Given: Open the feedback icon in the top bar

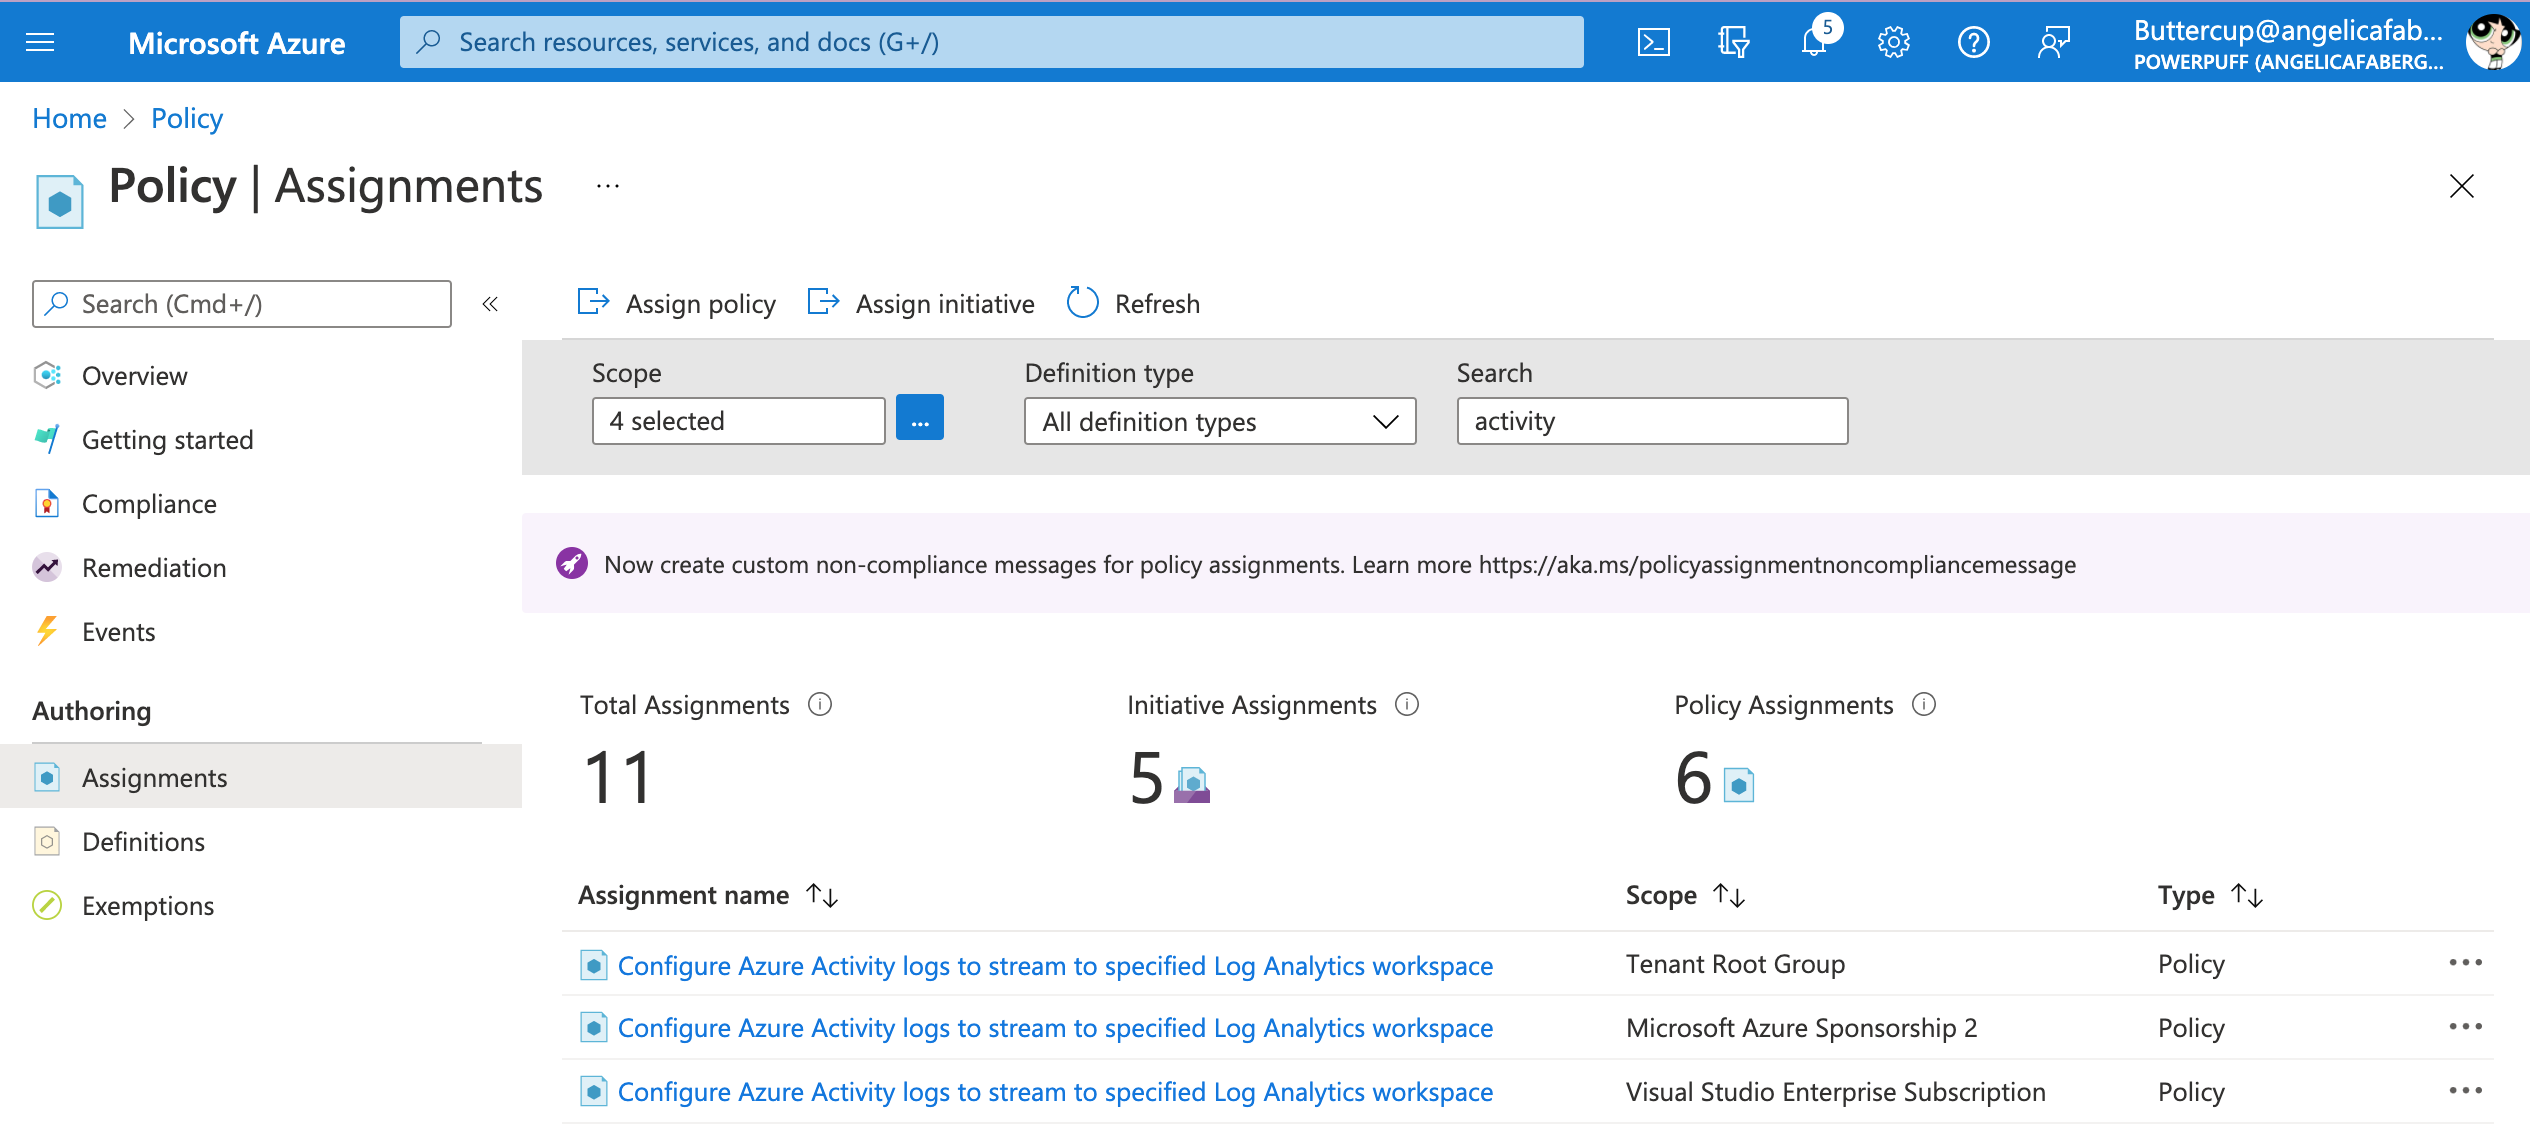Looking at the screenshot, I should coord(2055,41).
